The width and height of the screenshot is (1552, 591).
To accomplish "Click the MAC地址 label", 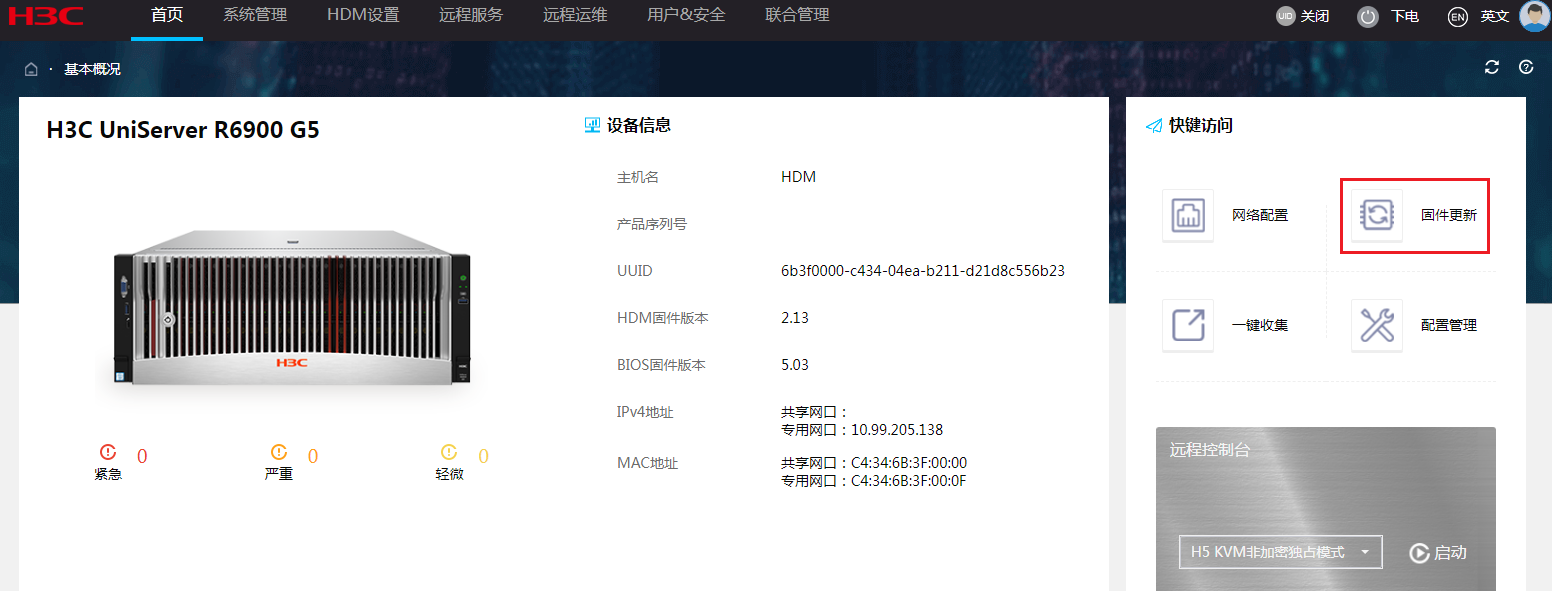I will 648,463.
